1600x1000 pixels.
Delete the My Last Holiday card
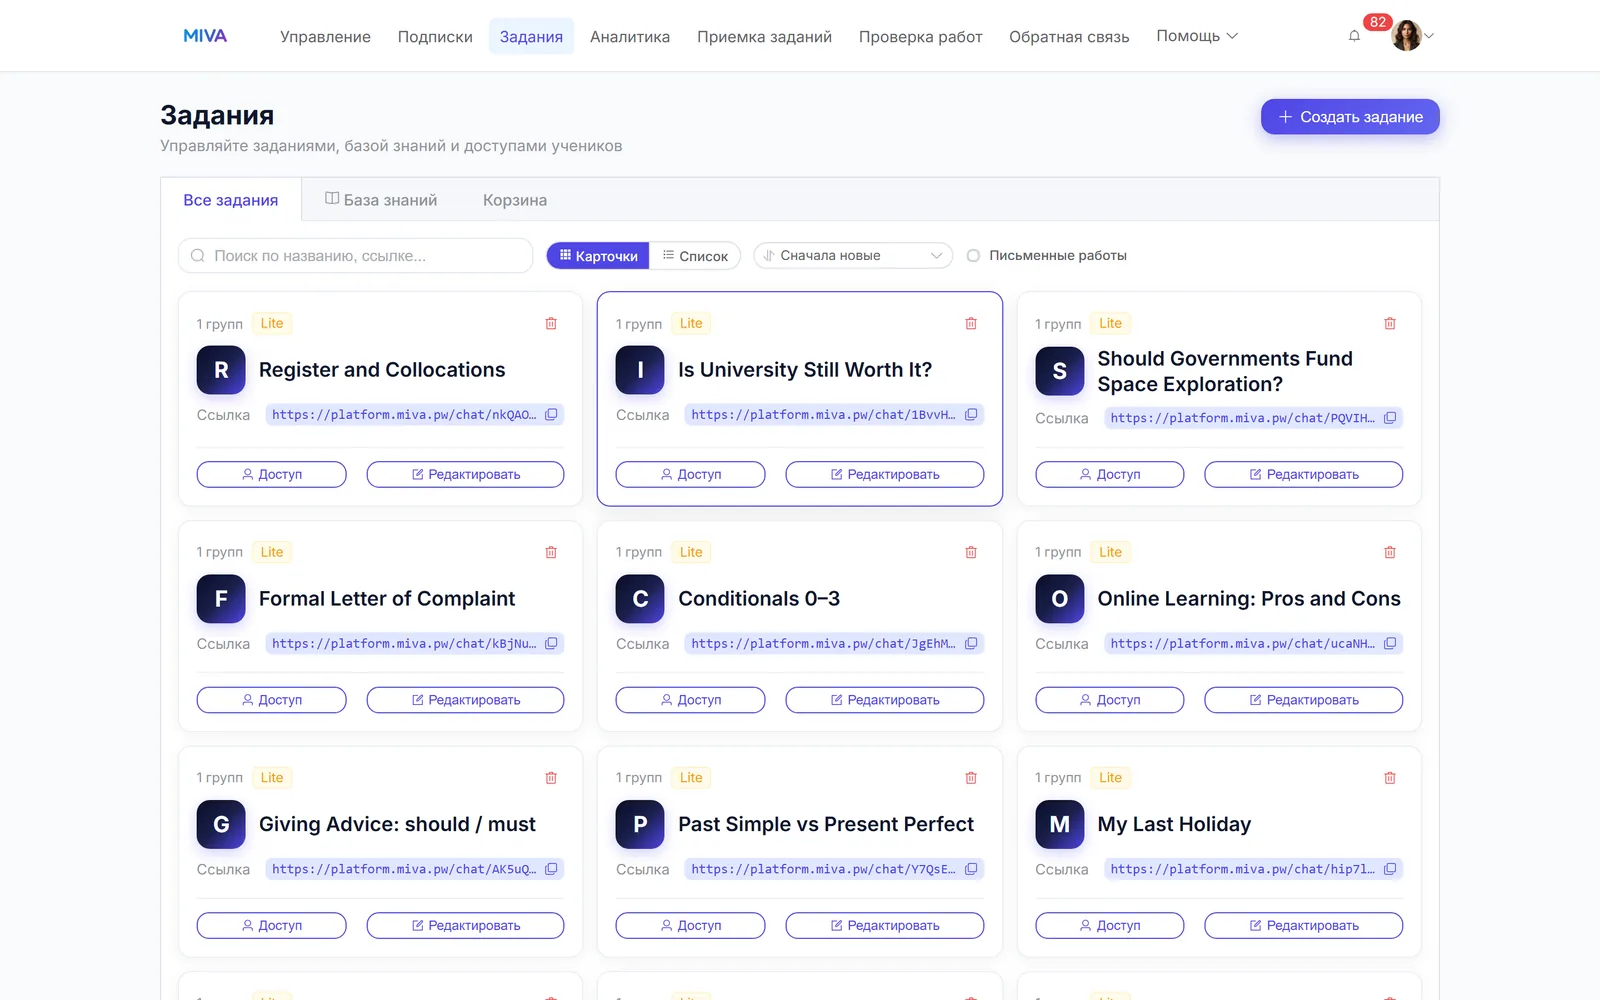[x=1390, y=778]
